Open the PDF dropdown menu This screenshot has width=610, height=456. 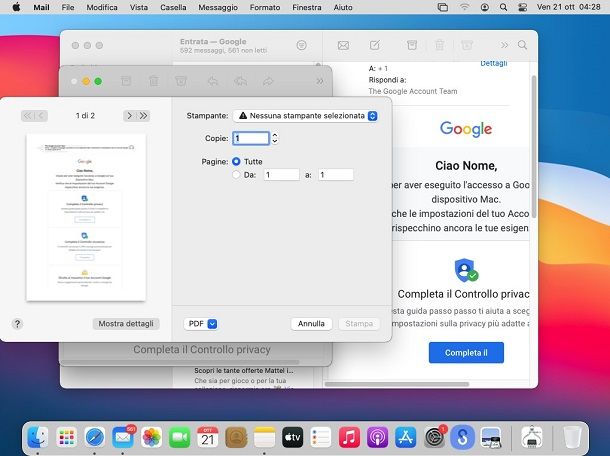(x=201, y=324)
